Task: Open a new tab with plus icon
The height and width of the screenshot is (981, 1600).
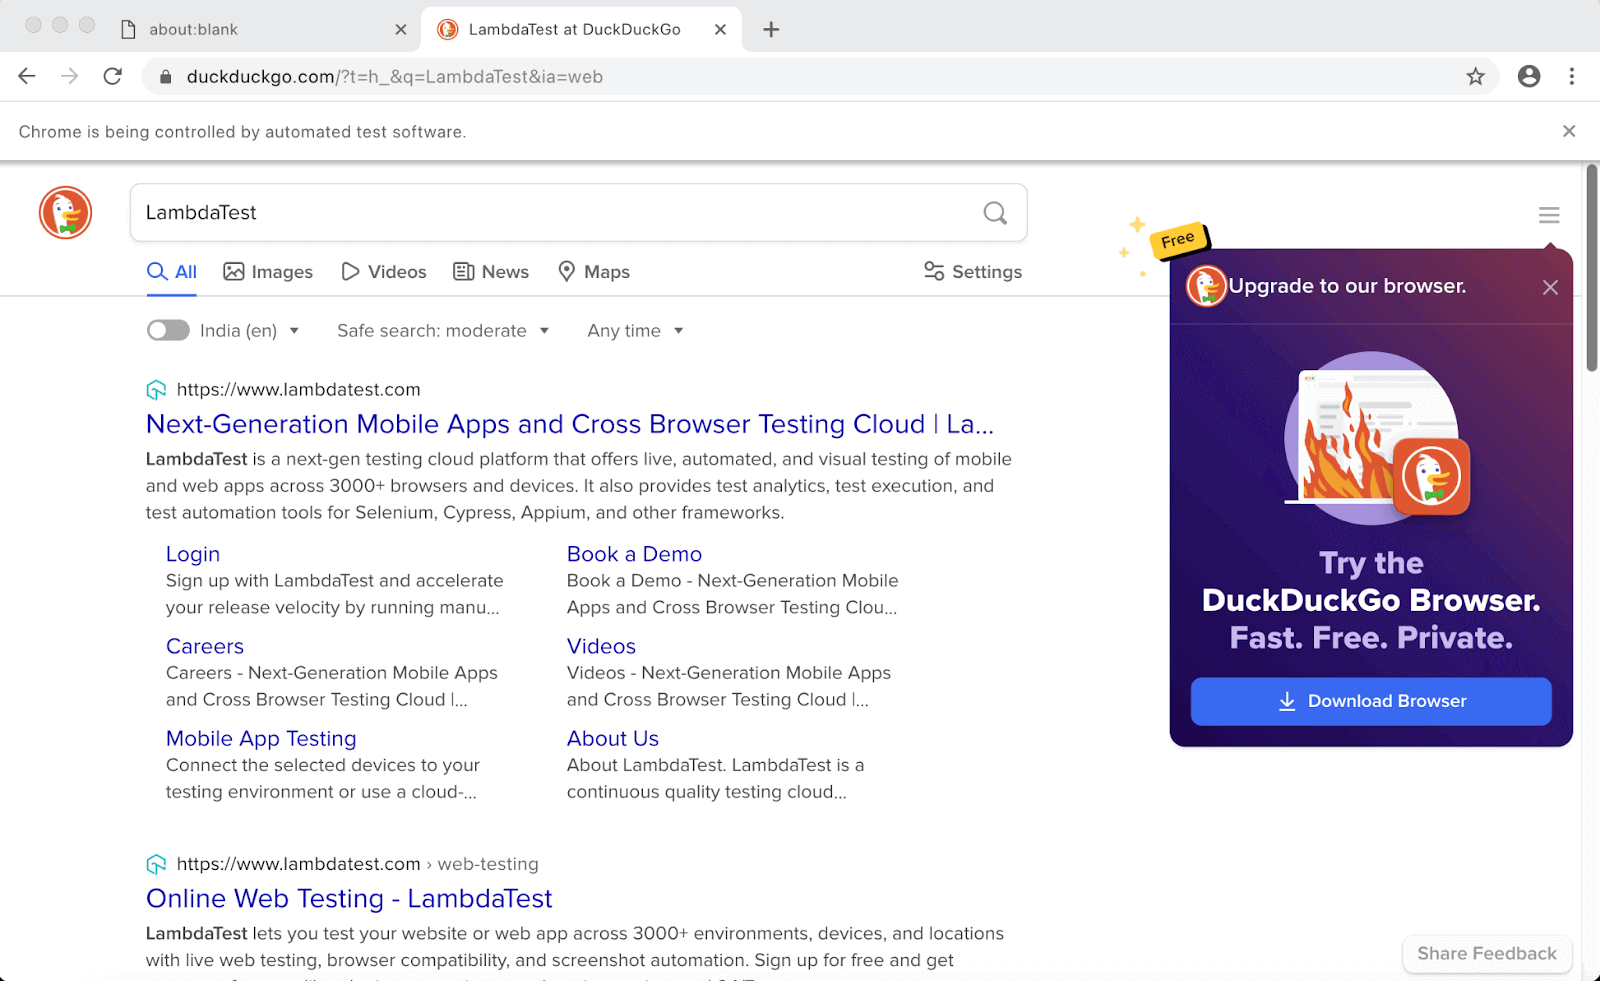Action: pos(770,30)
